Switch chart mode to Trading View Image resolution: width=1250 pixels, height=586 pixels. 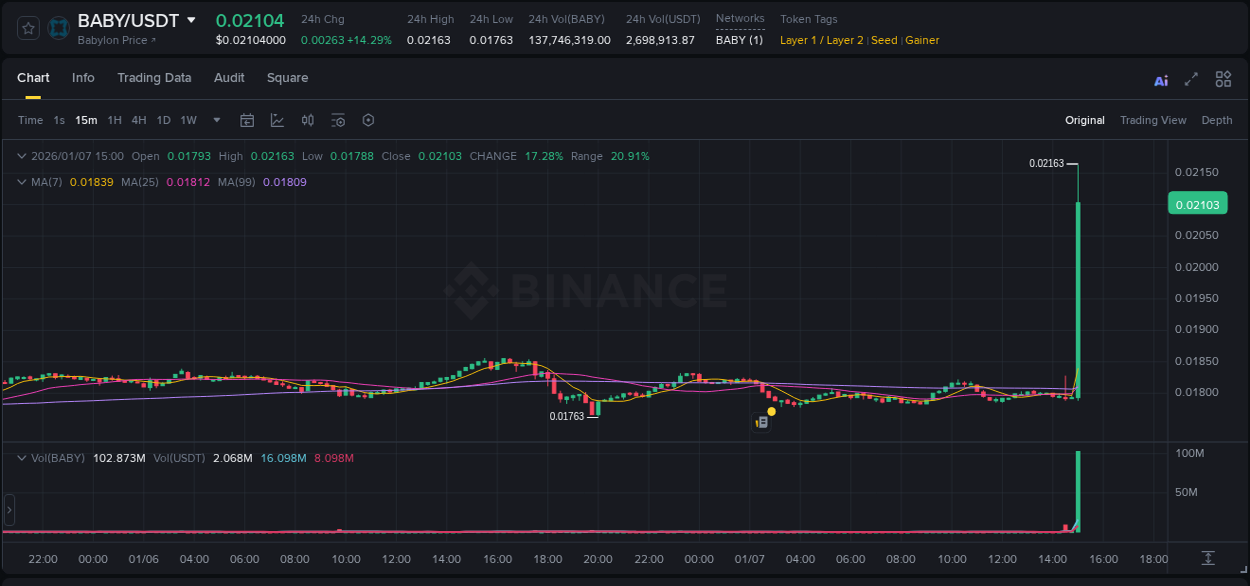point(1153,120)
